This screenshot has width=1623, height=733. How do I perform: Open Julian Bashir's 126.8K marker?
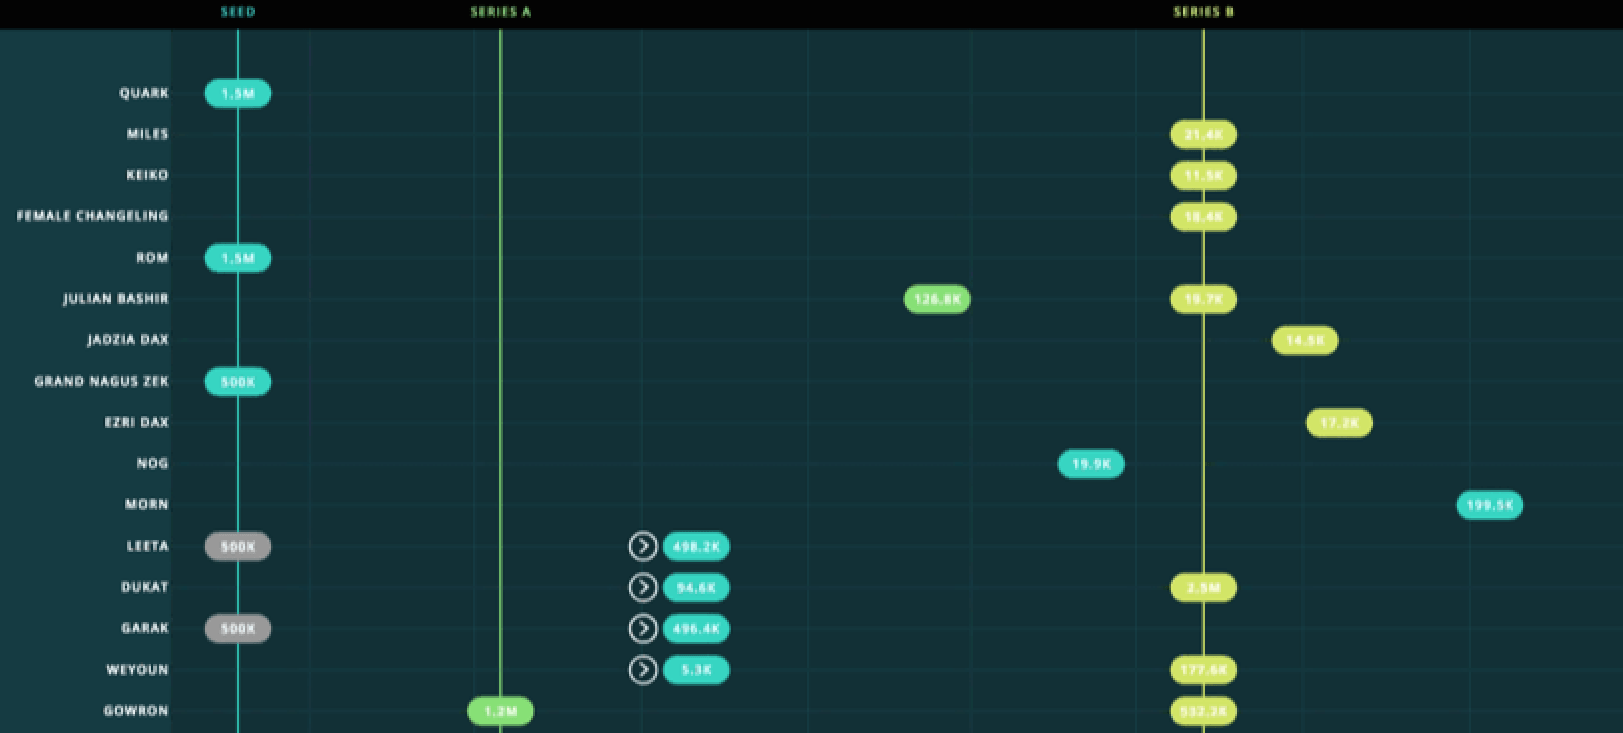[x=937, y=299]
